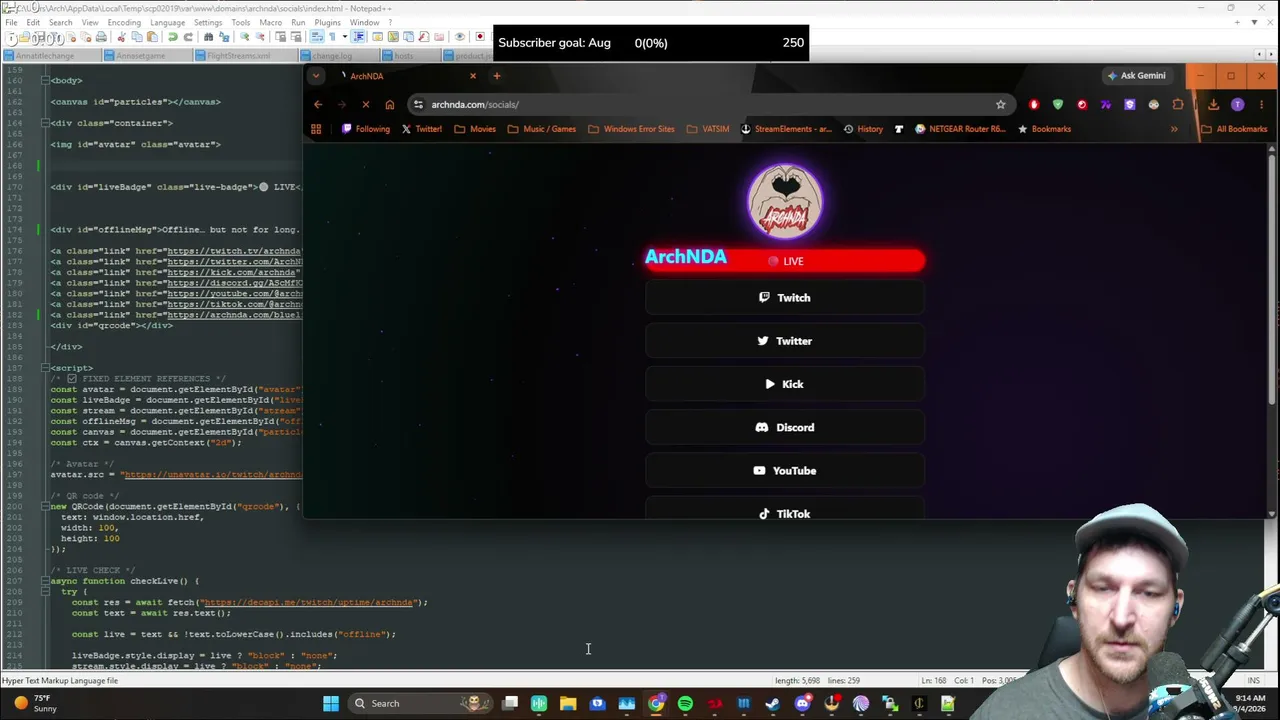1280x720 pixels.
Task: Open the TikTok social link
Action: tap(785, 510)
